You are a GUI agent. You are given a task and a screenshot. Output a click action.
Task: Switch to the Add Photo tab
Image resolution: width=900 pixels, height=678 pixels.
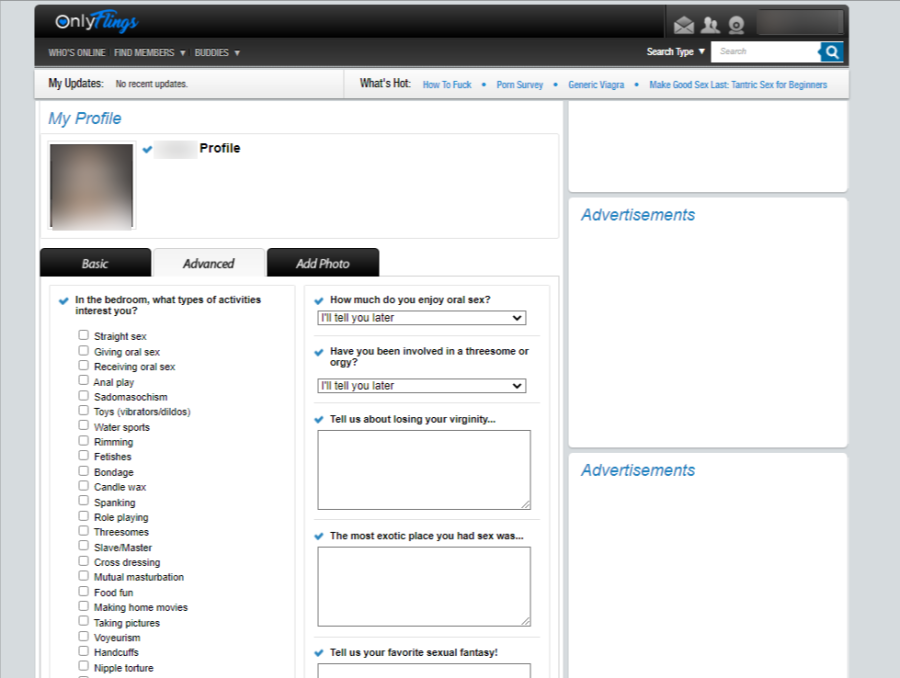(323, 264)
